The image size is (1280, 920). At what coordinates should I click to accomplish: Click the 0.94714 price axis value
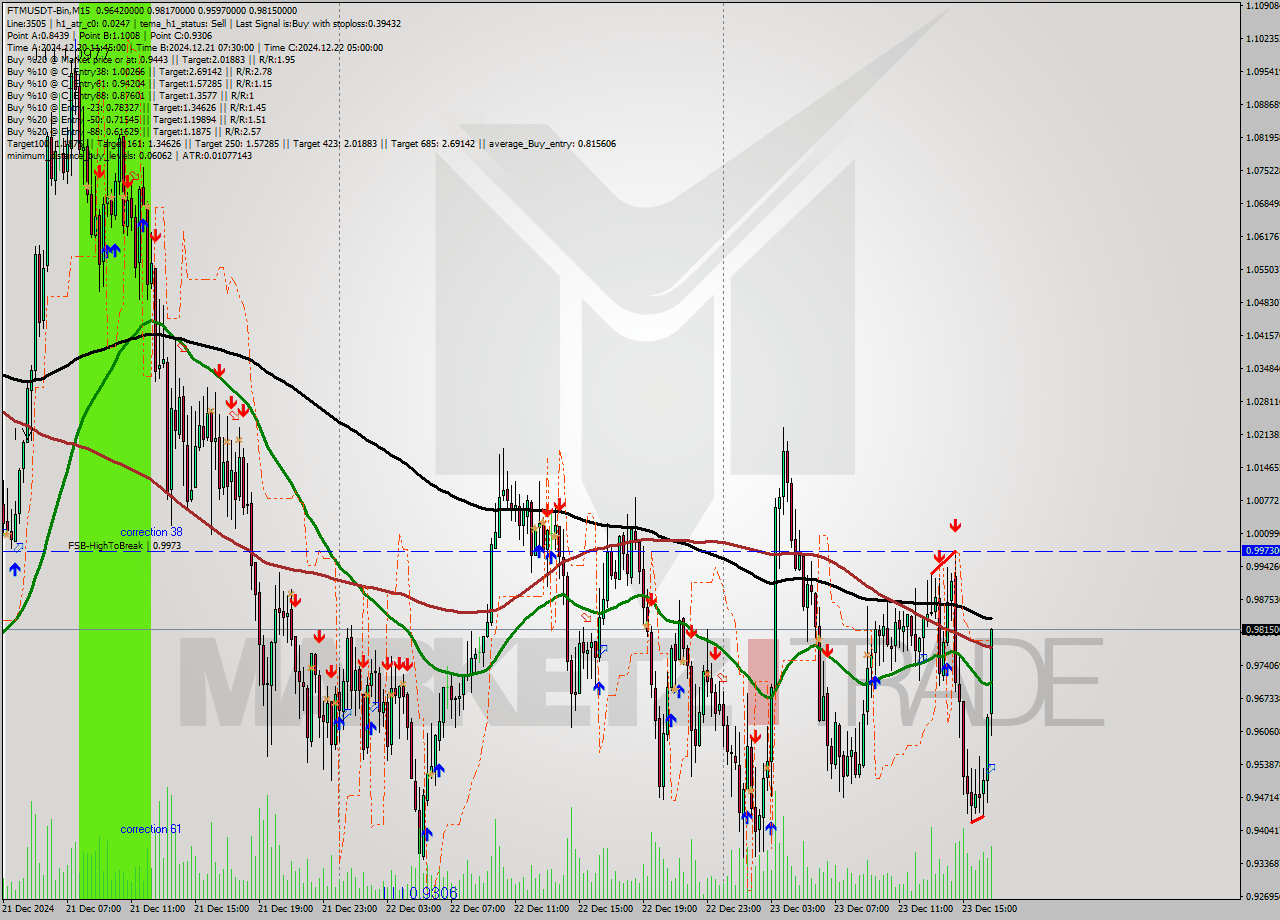tap(1263, 798)
